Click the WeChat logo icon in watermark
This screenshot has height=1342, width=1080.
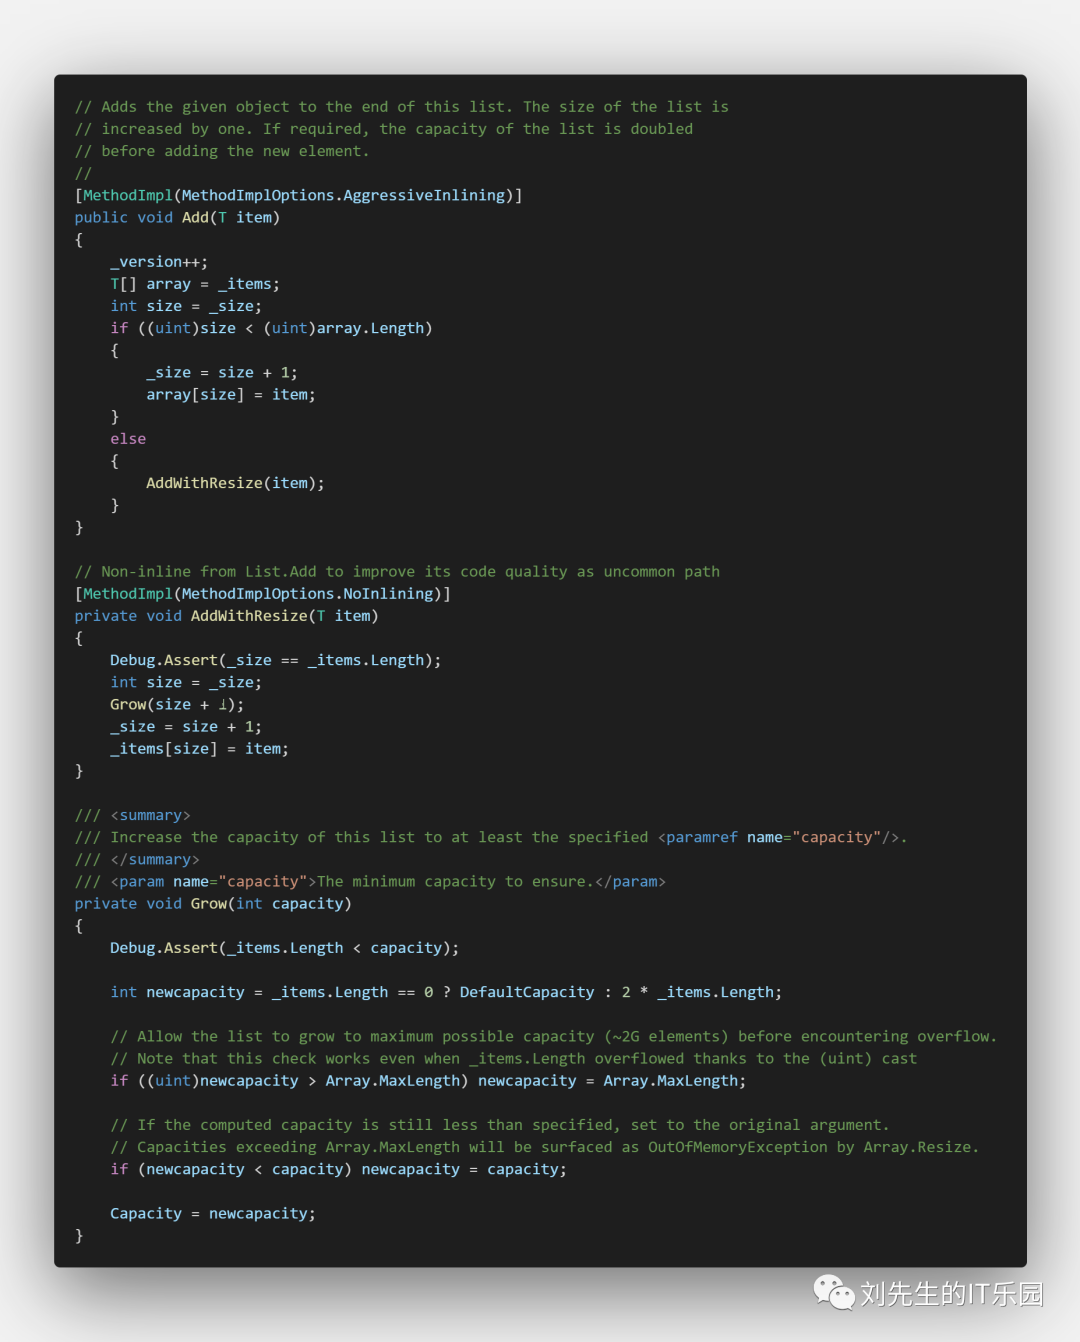pyautogui.click(x=833, y=1292)
